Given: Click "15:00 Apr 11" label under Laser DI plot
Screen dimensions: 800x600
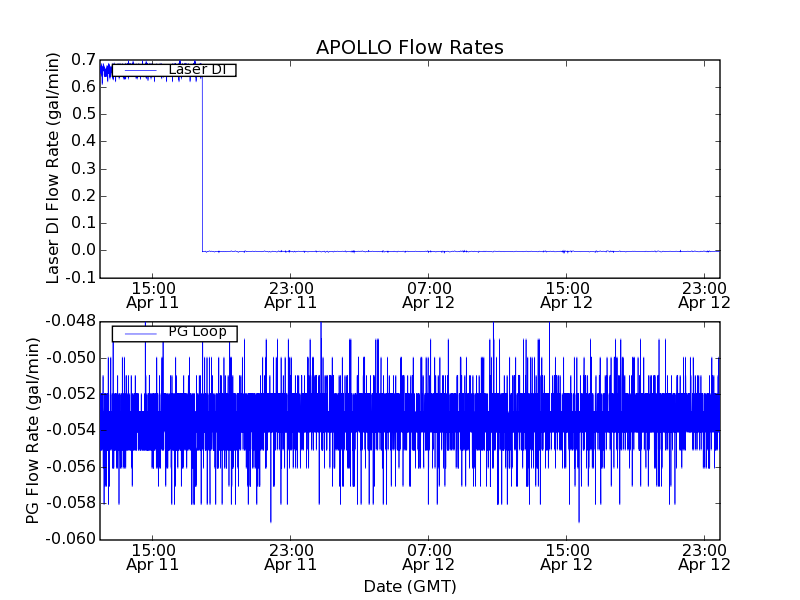Looking at the screenshot, I should coord(153,296).
